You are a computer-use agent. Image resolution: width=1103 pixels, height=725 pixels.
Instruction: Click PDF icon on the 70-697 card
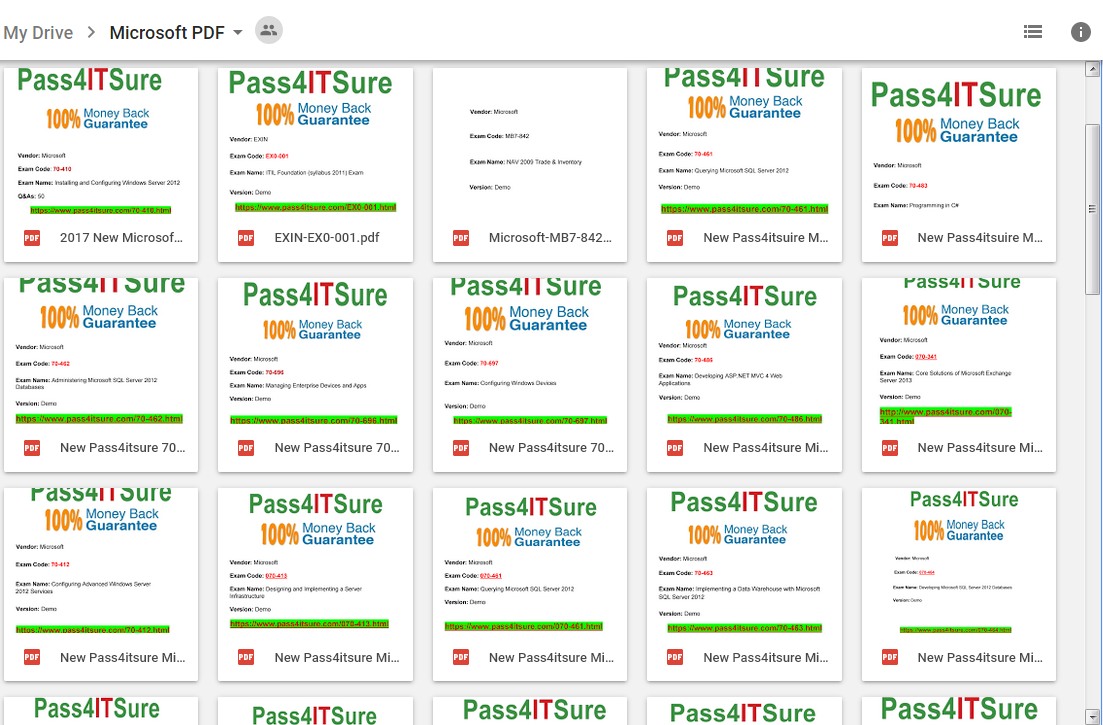pos(461,447)
